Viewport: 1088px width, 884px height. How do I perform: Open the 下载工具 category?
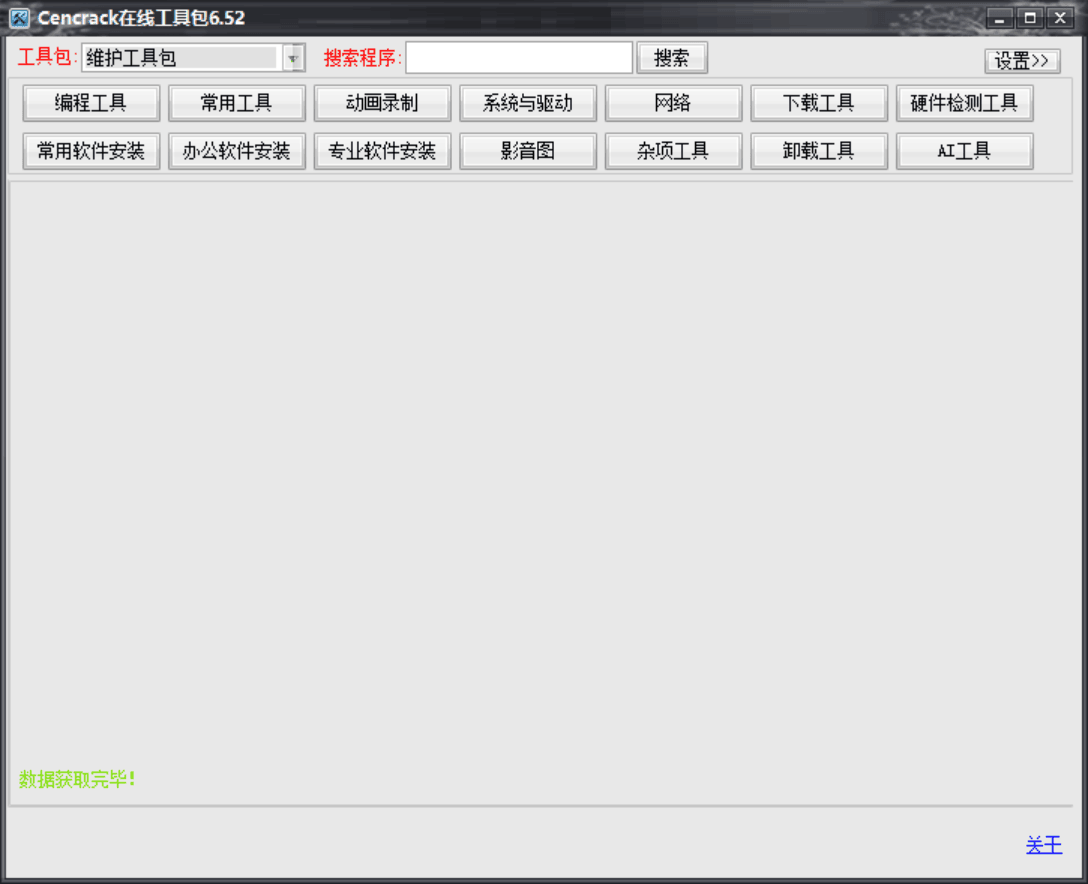pyautogui.click(x=819, y=102)
